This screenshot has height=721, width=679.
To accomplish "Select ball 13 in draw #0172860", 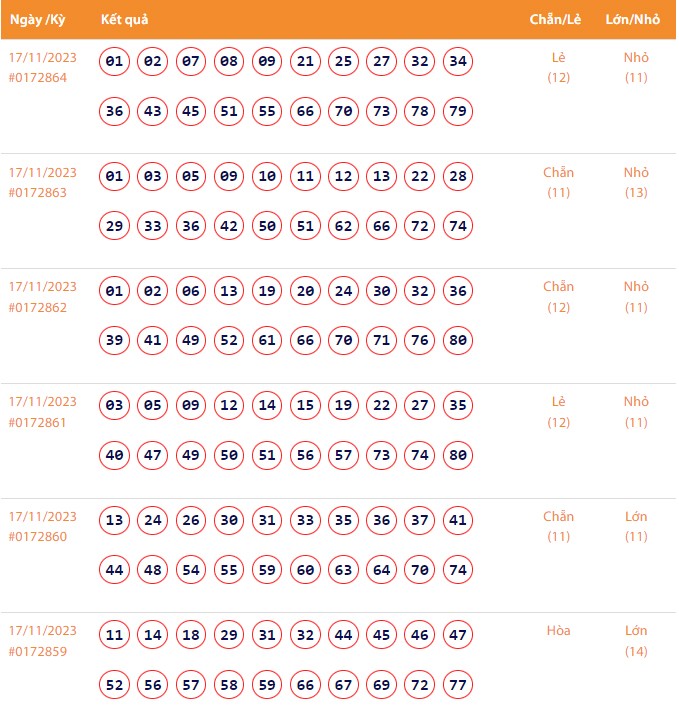I will [115, 521].
